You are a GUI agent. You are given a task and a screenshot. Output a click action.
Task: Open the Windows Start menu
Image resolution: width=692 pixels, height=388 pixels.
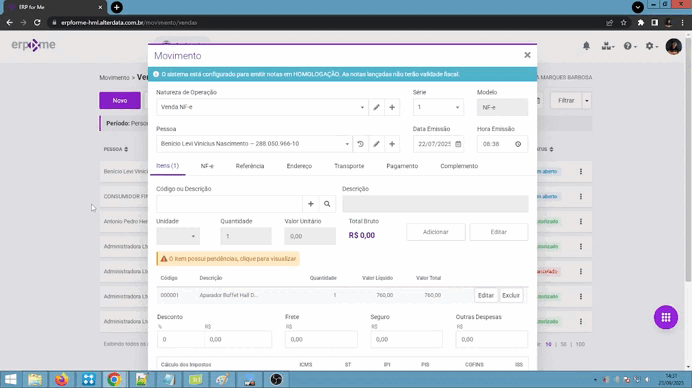[x=11, y=379]
